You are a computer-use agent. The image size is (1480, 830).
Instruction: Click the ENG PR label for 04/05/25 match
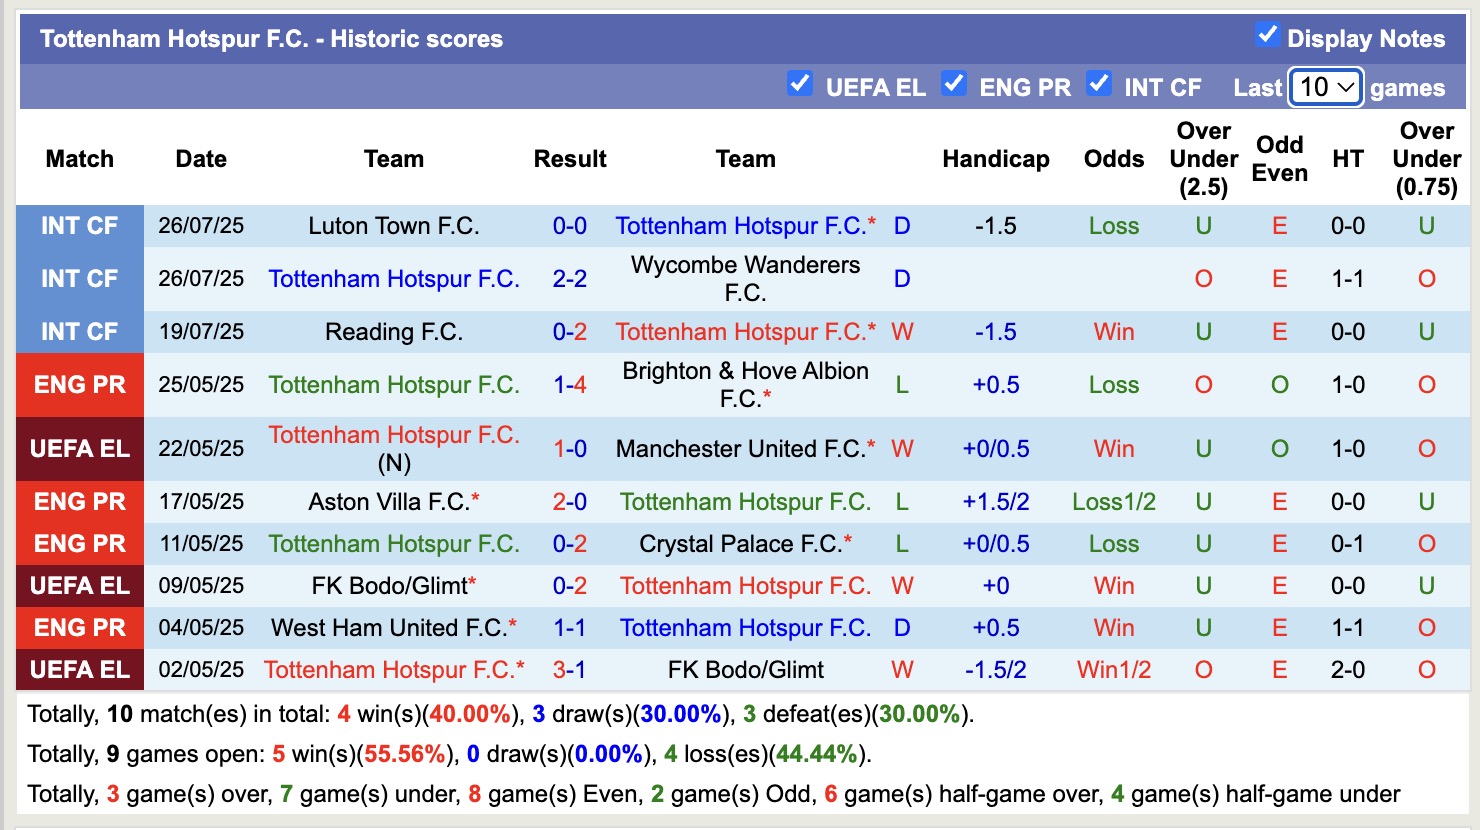tap(80, 628)
